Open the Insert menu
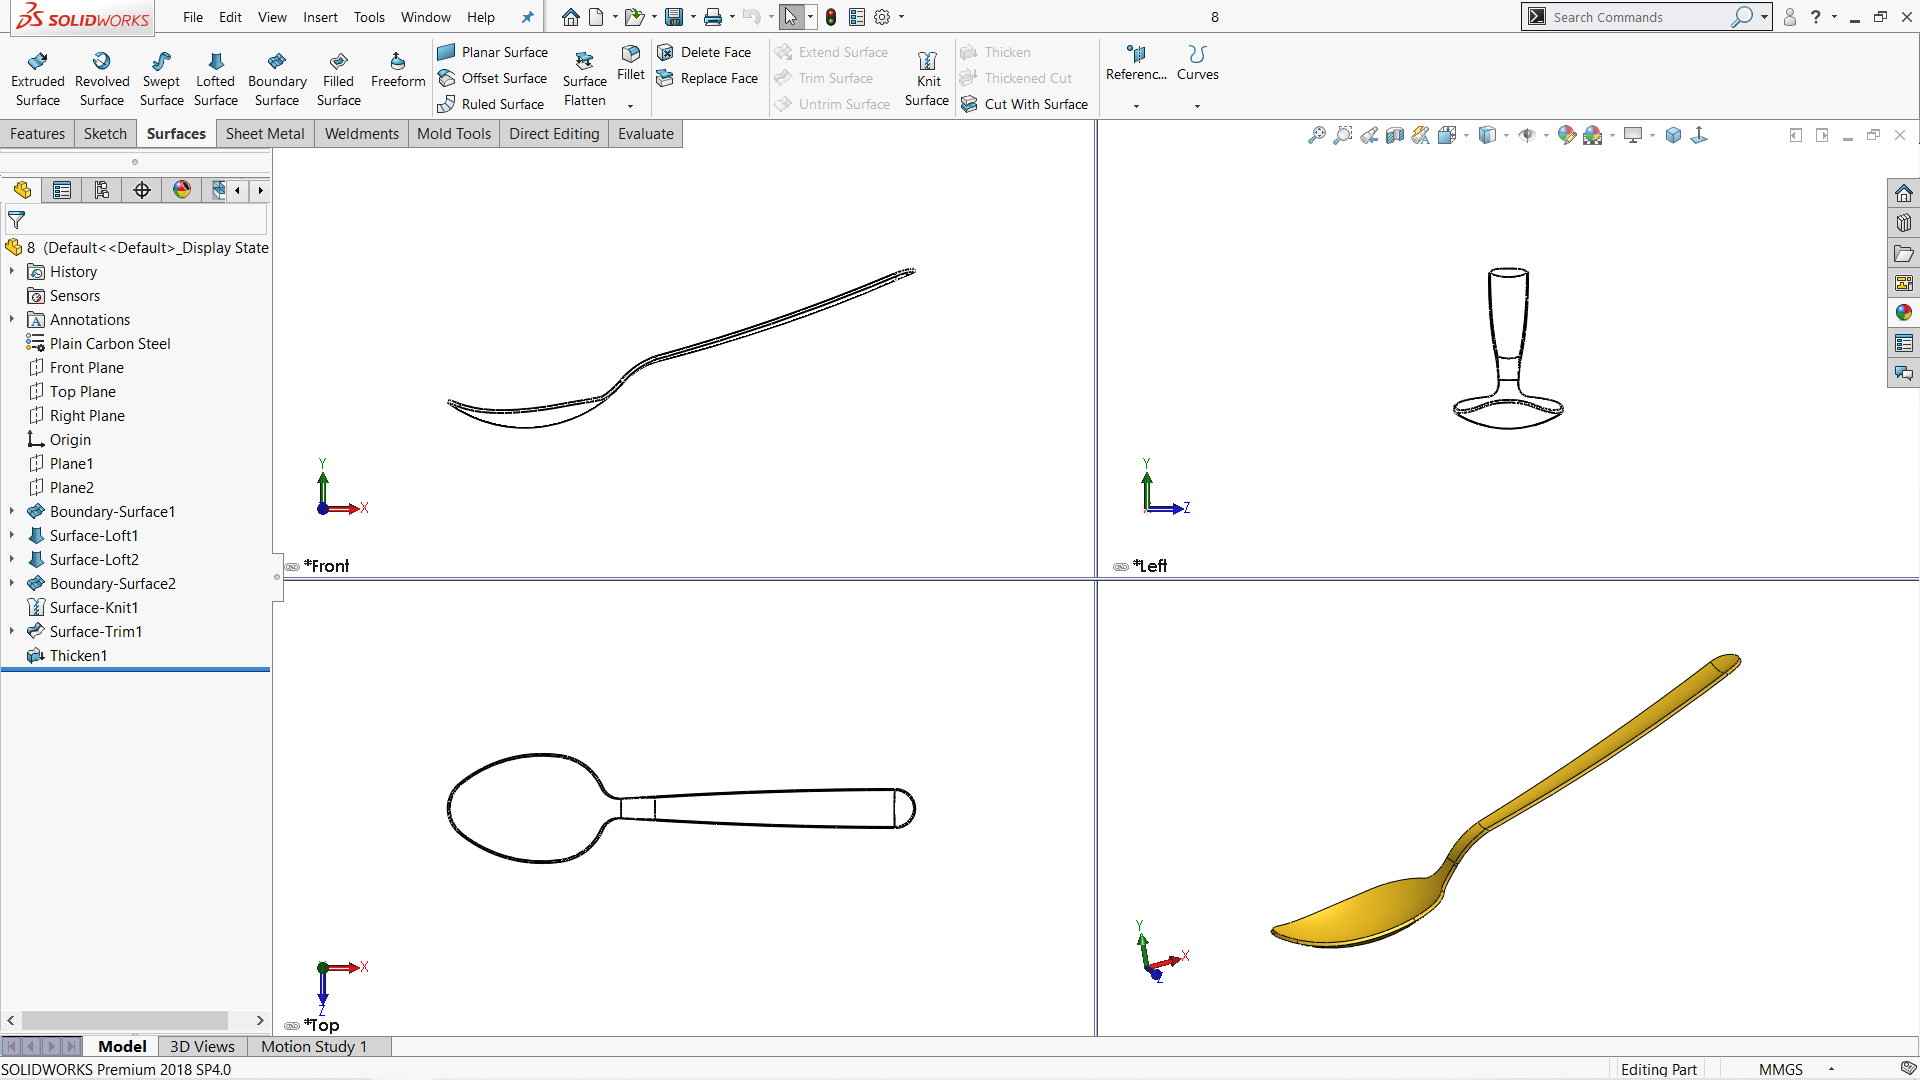 pos(320,17)
